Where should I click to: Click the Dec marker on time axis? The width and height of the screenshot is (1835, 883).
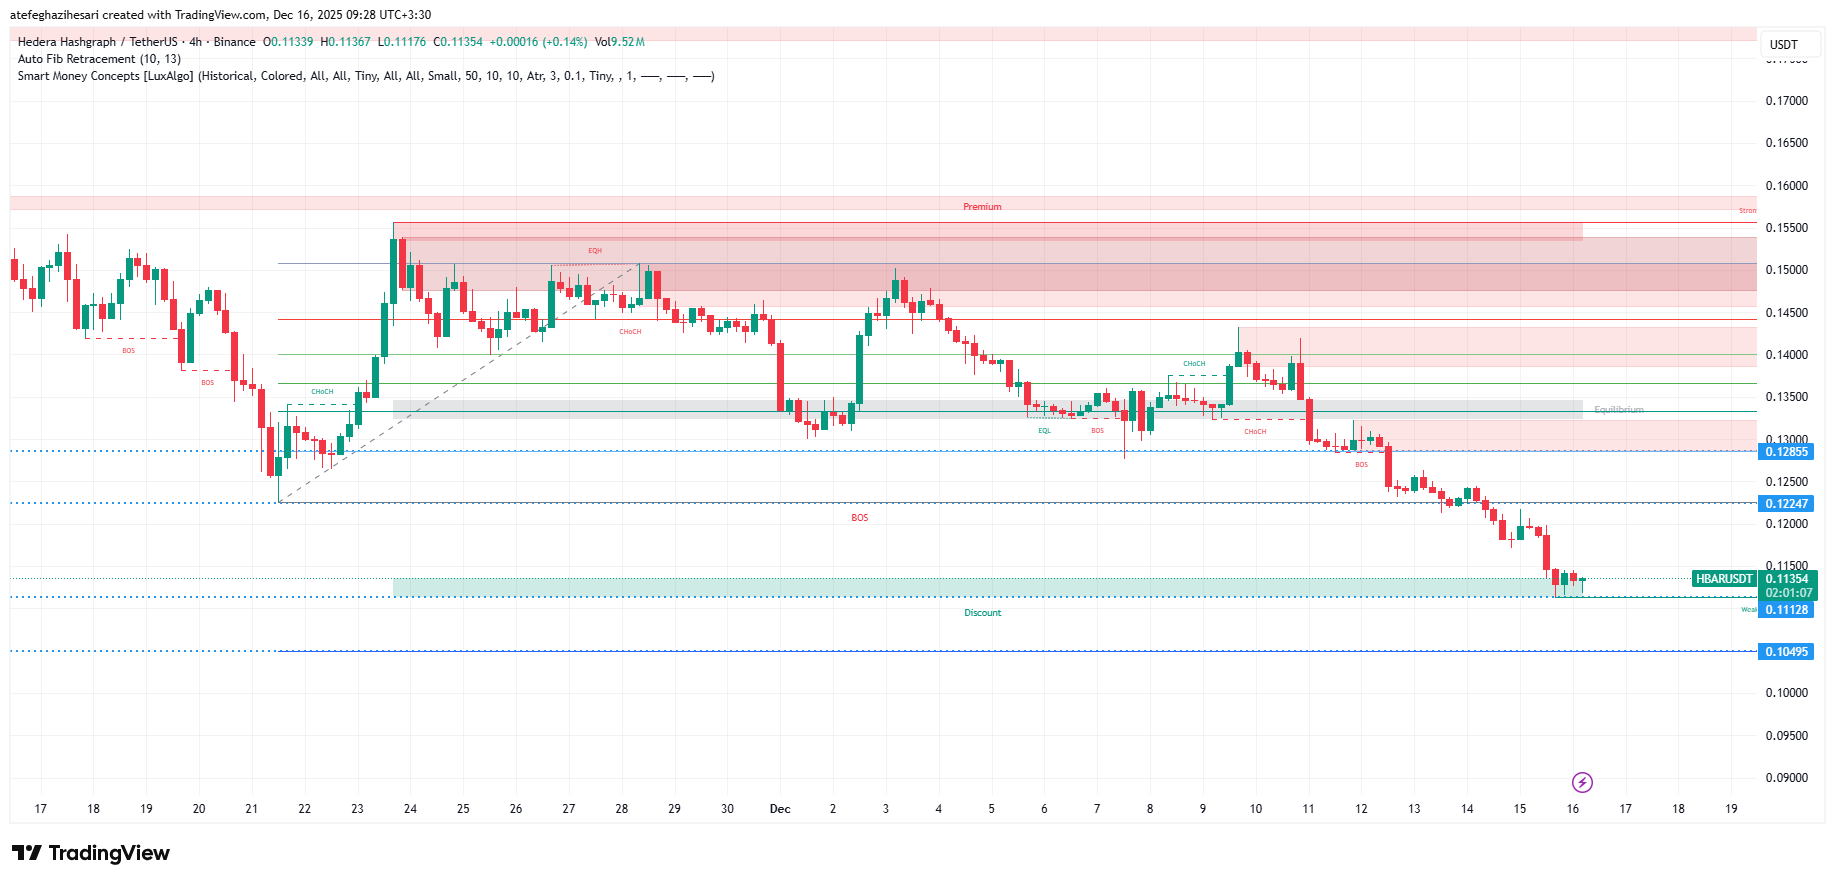[x=780, y=809]
